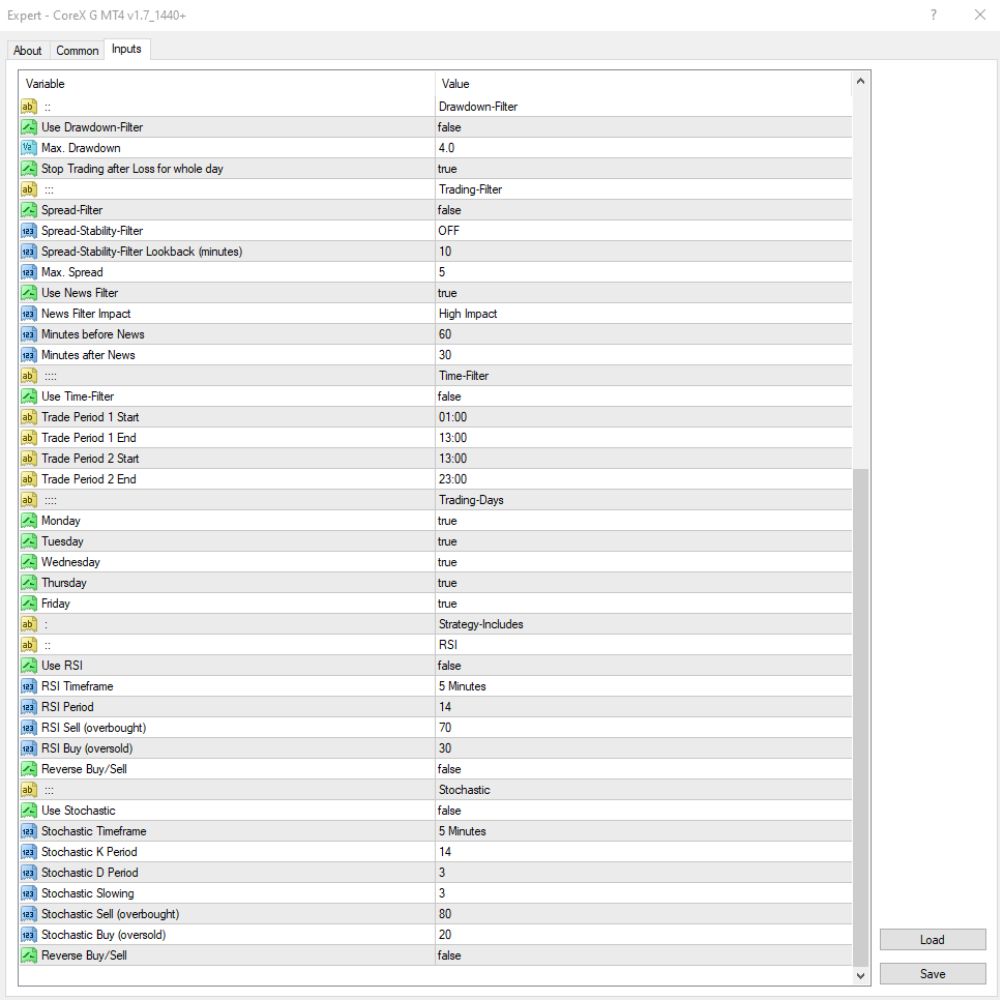This screenshot has height=1000, width=1000.
Task: Select the icon beside News Filter Impact
Action: [x=29, y=314]
